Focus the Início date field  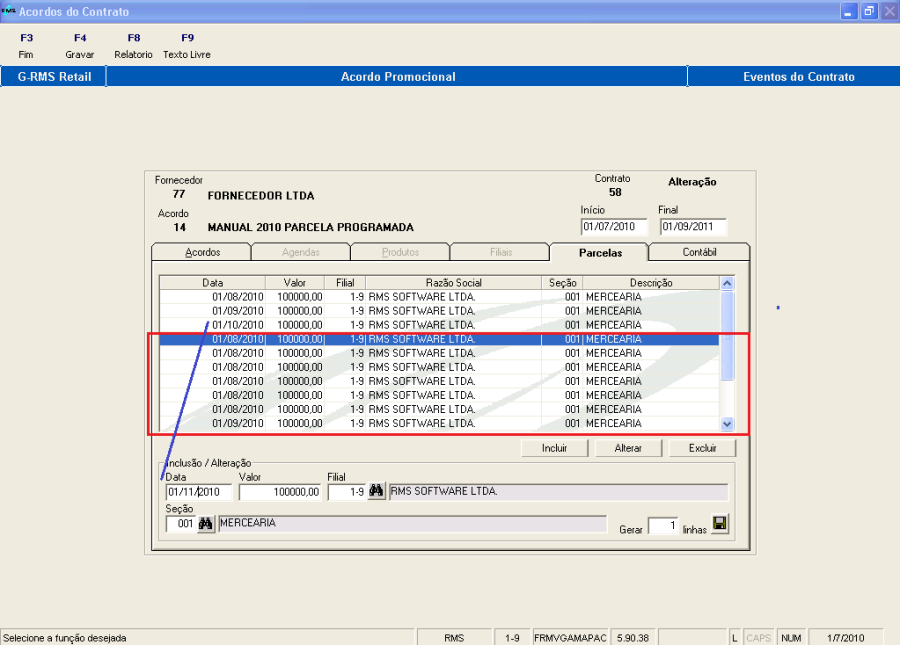[x=614, y=227]
